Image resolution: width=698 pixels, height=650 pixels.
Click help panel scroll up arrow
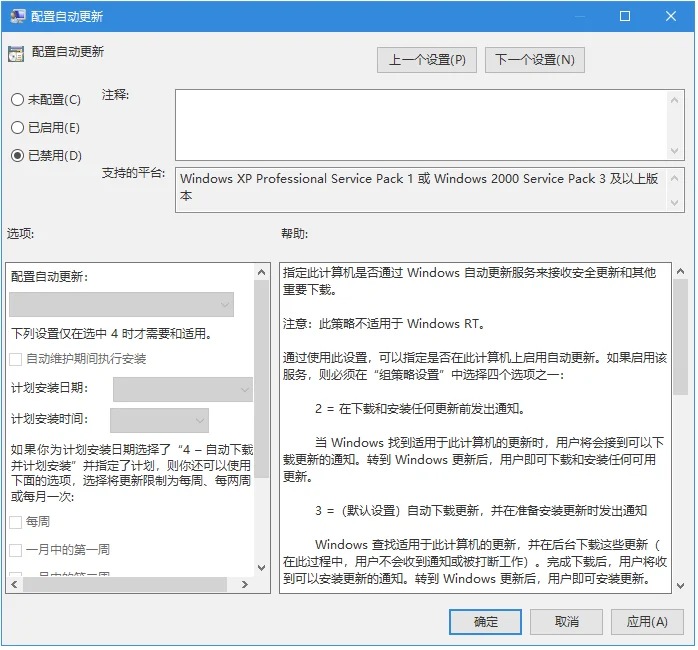(680, 271)
